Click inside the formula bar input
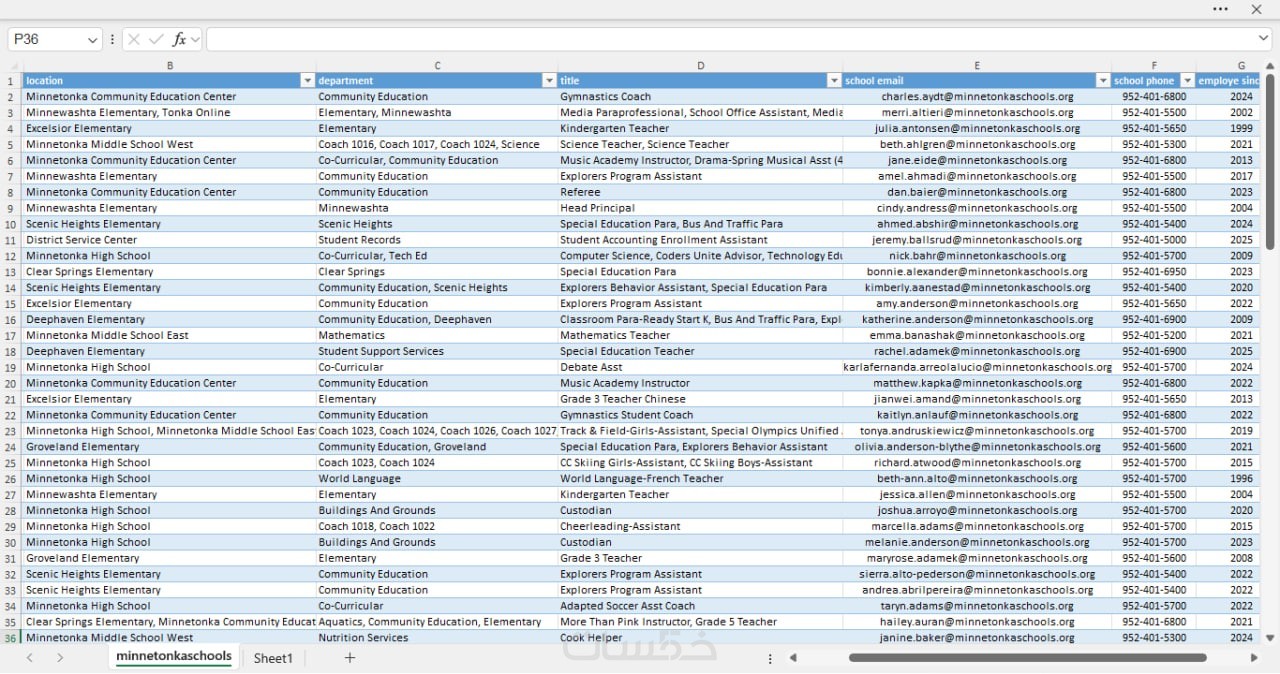The width and height of the screenshot is (1280, 674). (729, 39)
